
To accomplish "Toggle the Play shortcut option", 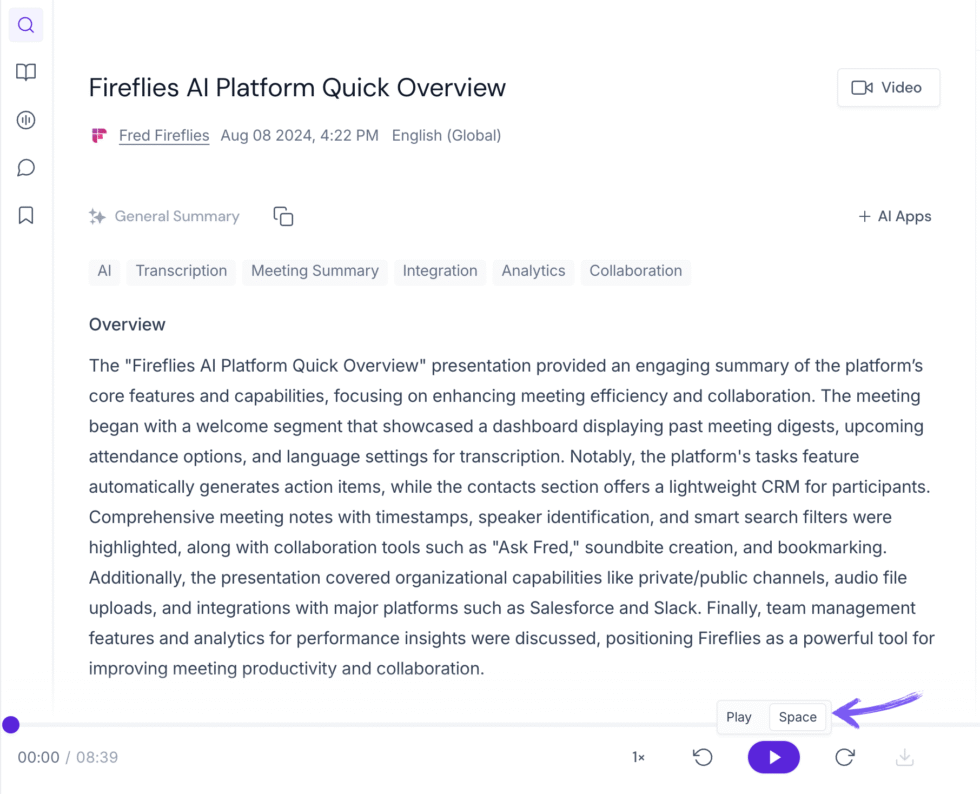I will tap(740, 717).
